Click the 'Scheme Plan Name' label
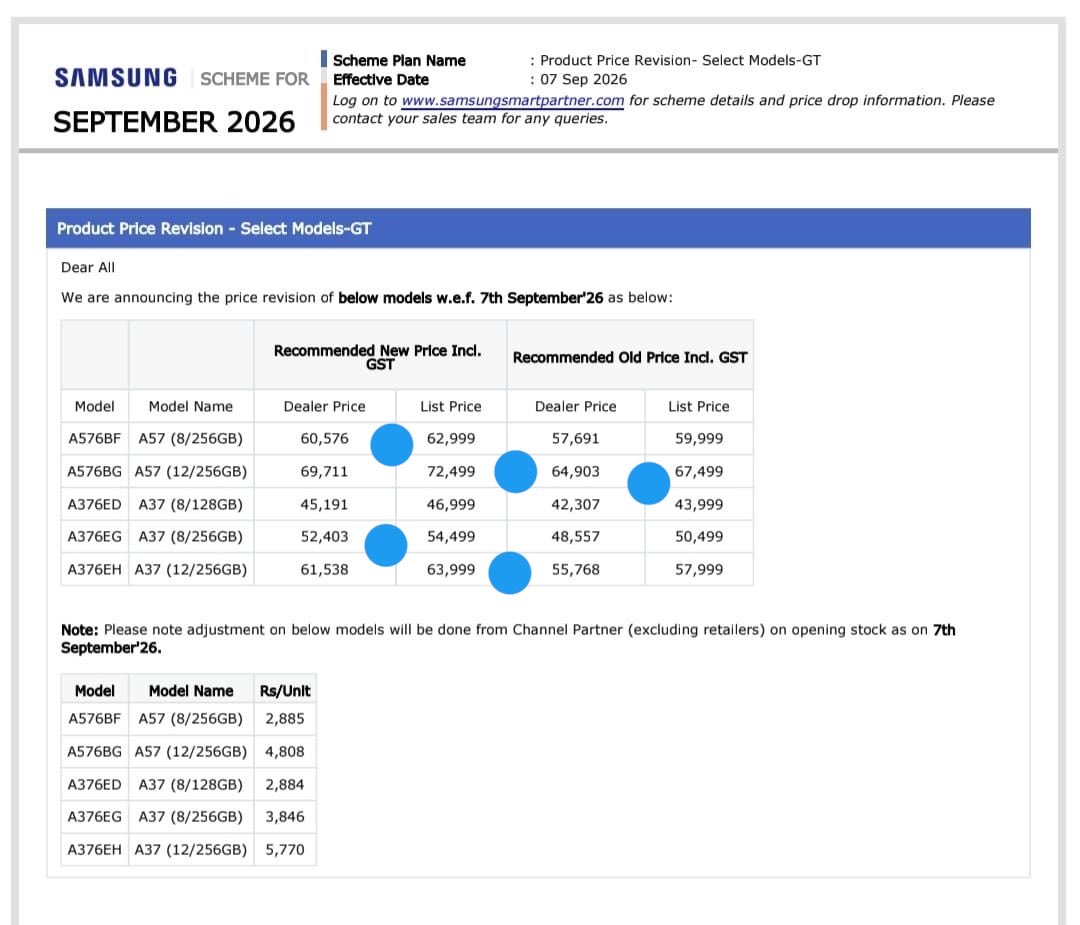Viewport: 1080px width, 925px height. [x=399, y=61]
